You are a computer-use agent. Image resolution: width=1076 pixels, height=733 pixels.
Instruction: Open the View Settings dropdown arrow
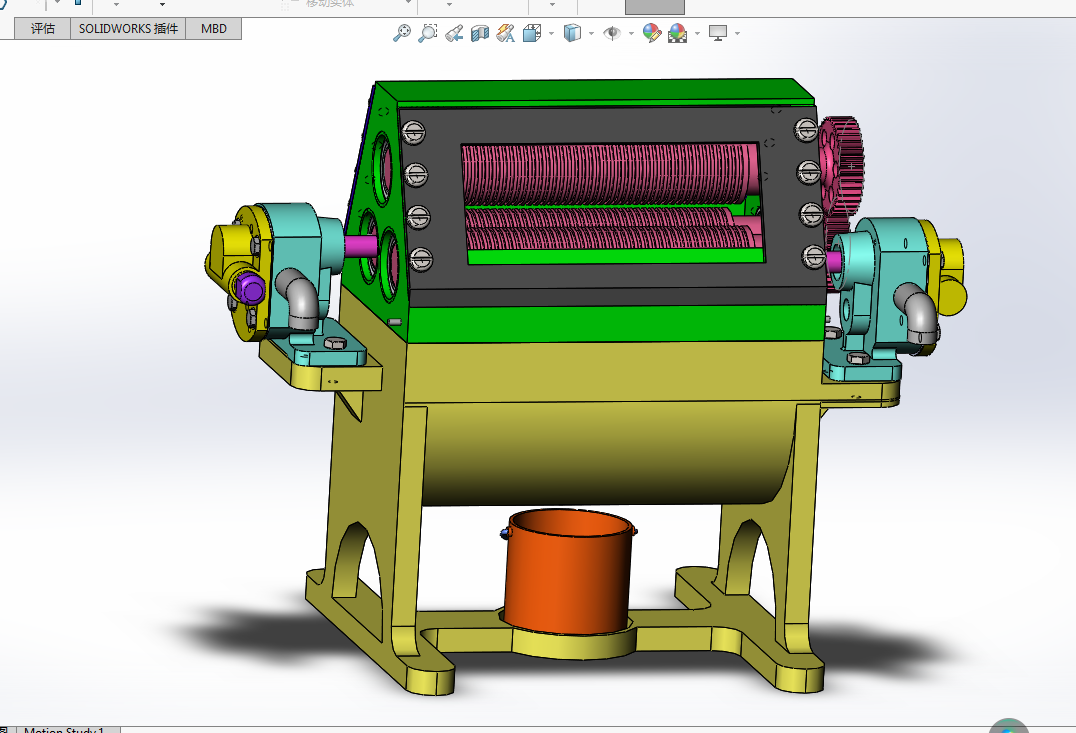click(x=738, y=33)
